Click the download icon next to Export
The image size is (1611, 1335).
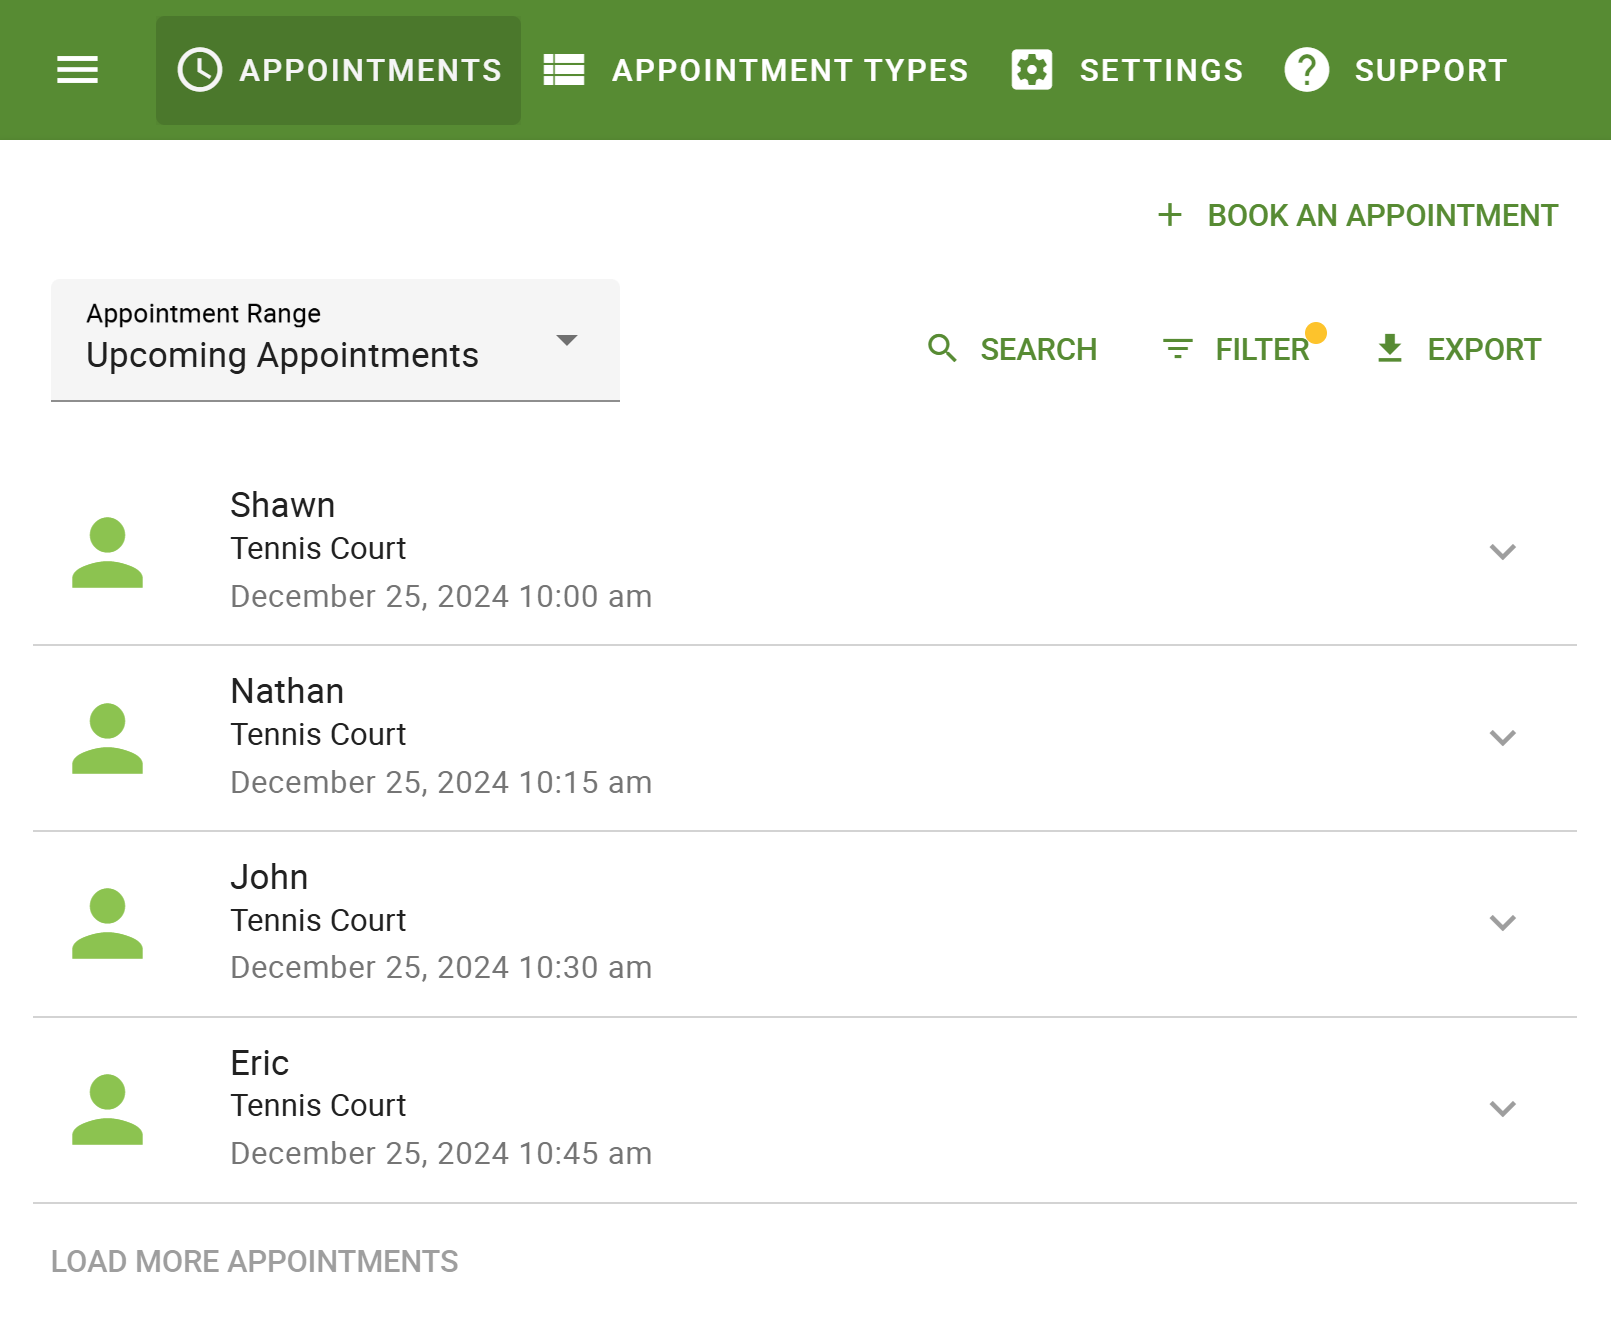tap(1389, 349)
